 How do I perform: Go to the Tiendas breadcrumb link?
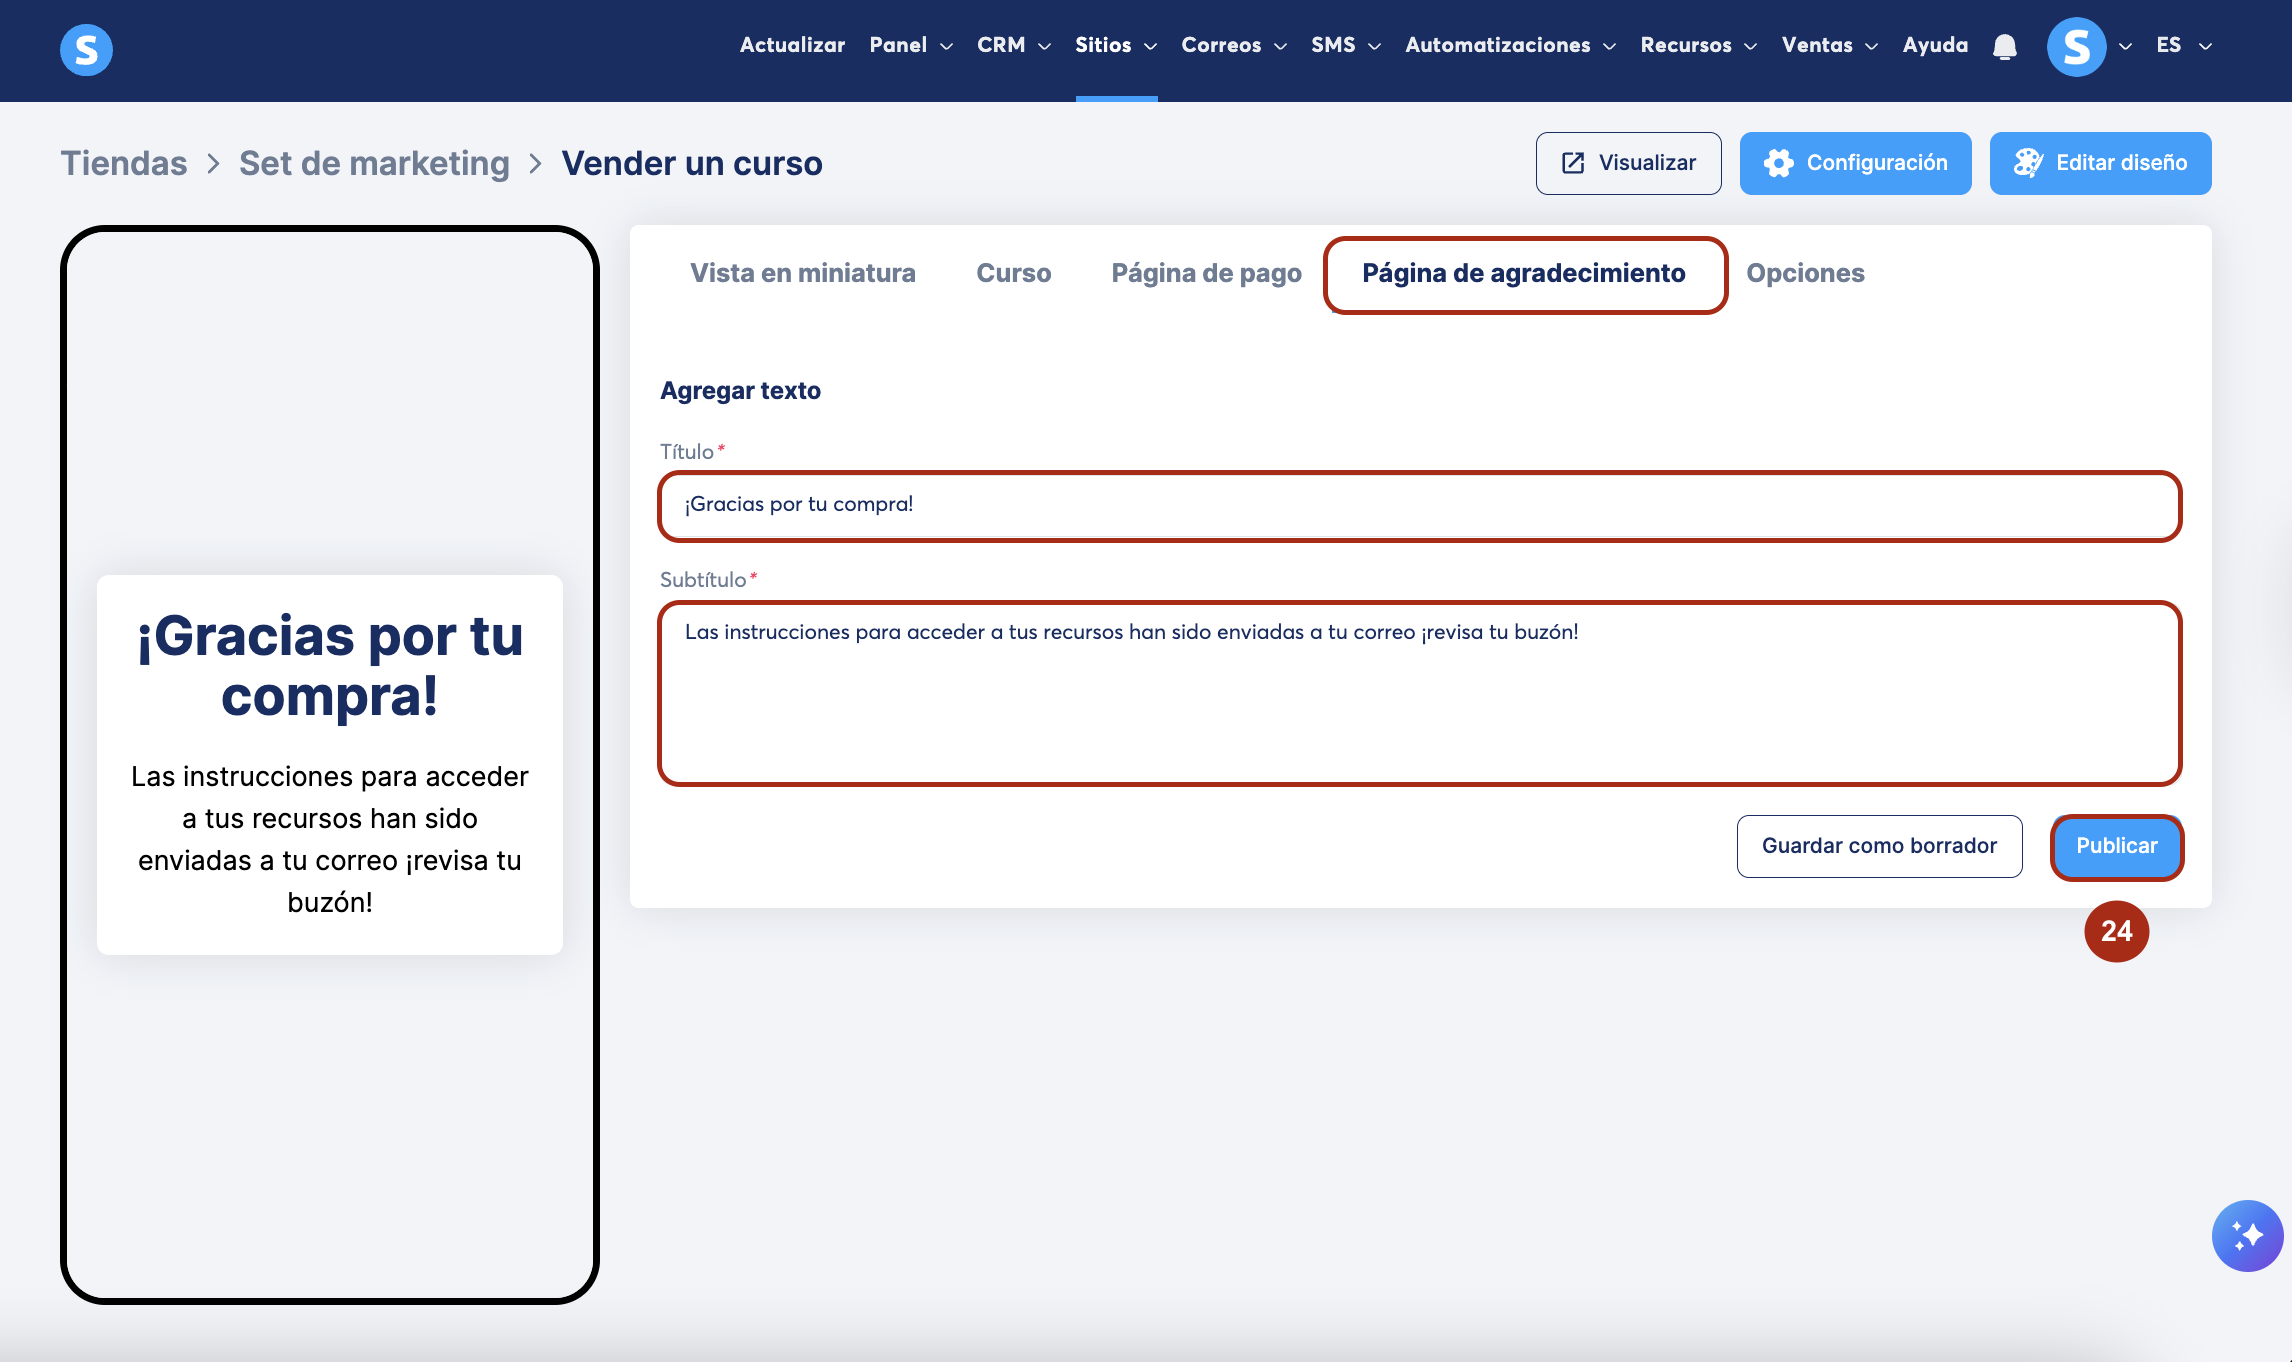[124, 163]
